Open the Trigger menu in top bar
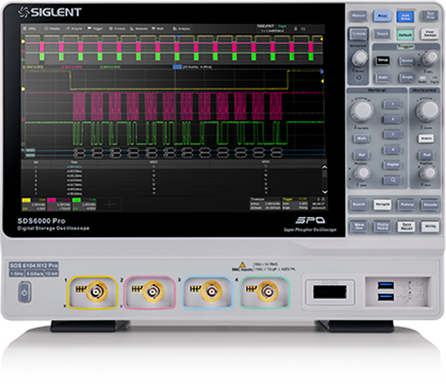The width and height of the screenshot is (446, 384). [95, 29]
